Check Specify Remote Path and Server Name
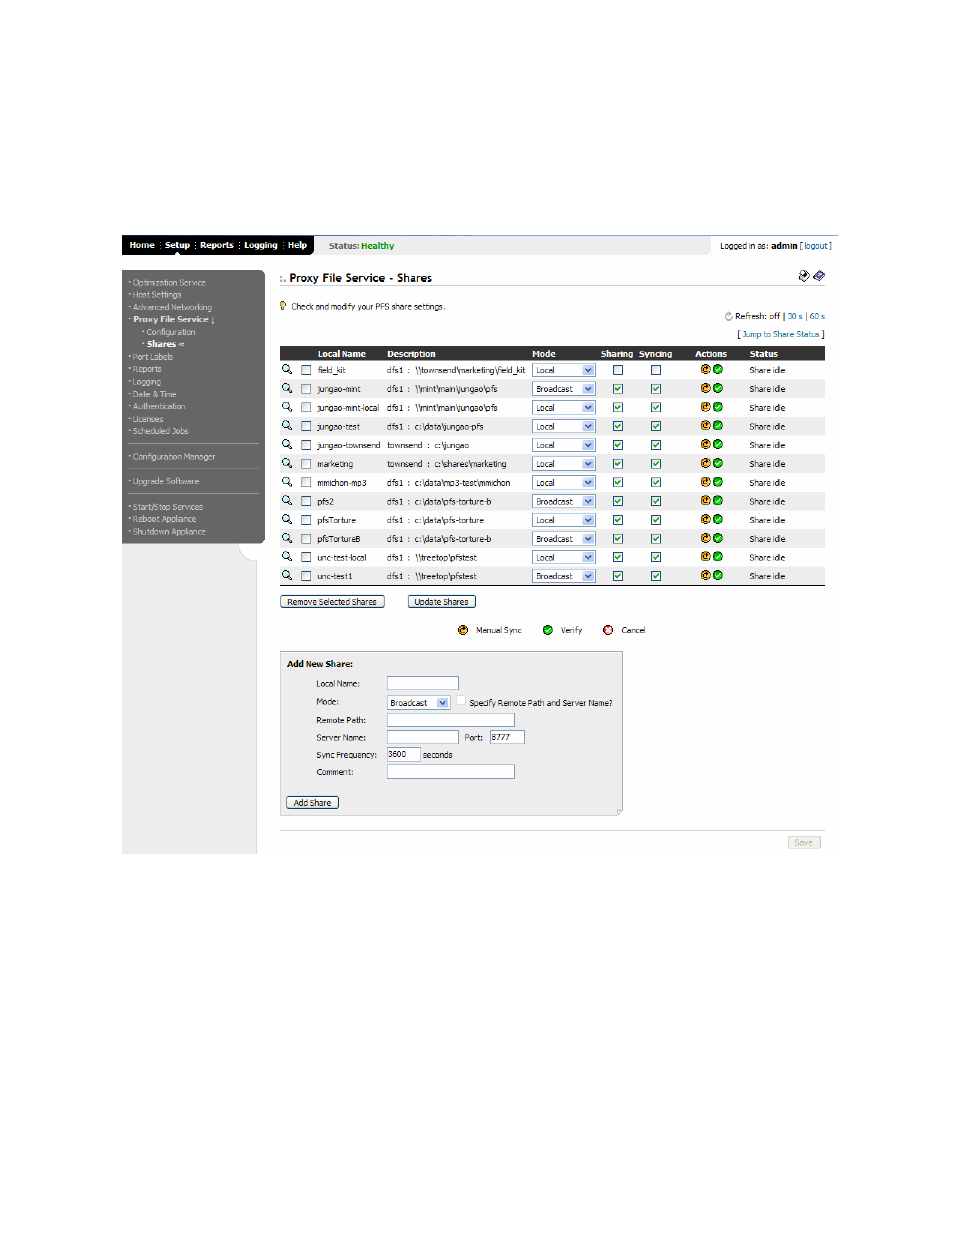954x1235 pixels. (461, 702)
